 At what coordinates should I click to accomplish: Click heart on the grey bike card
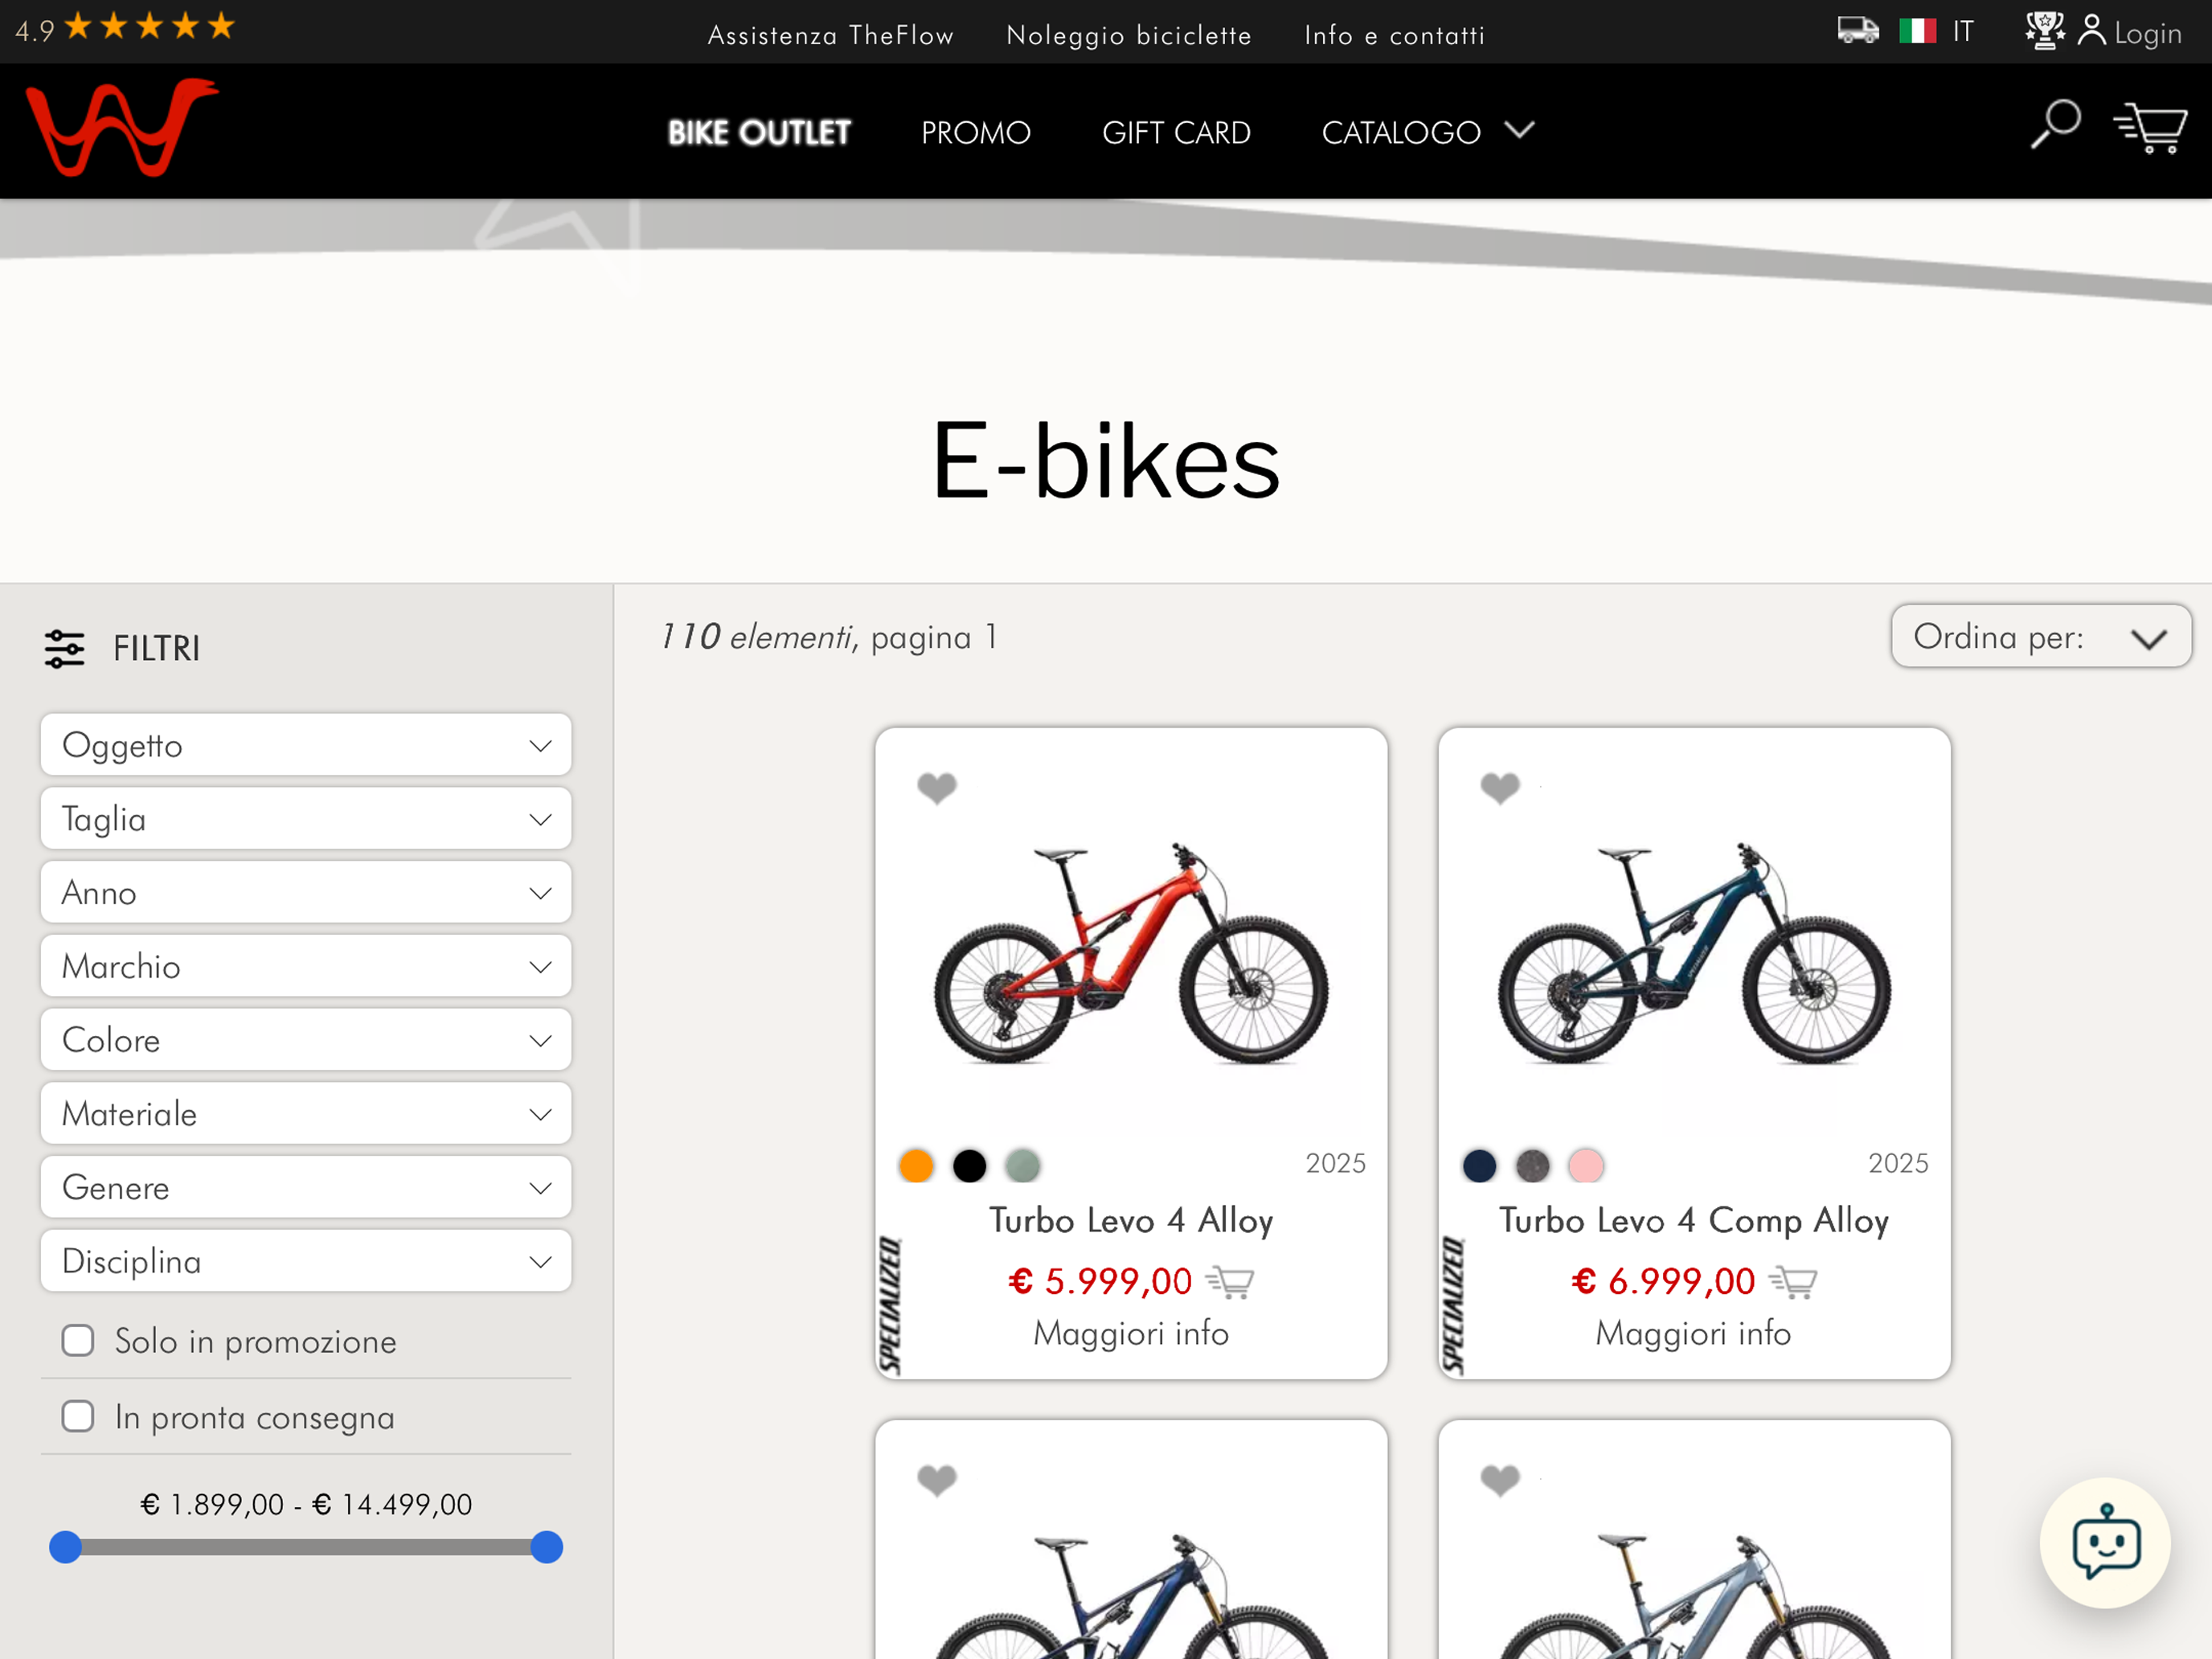[x=1500, y=1479]
